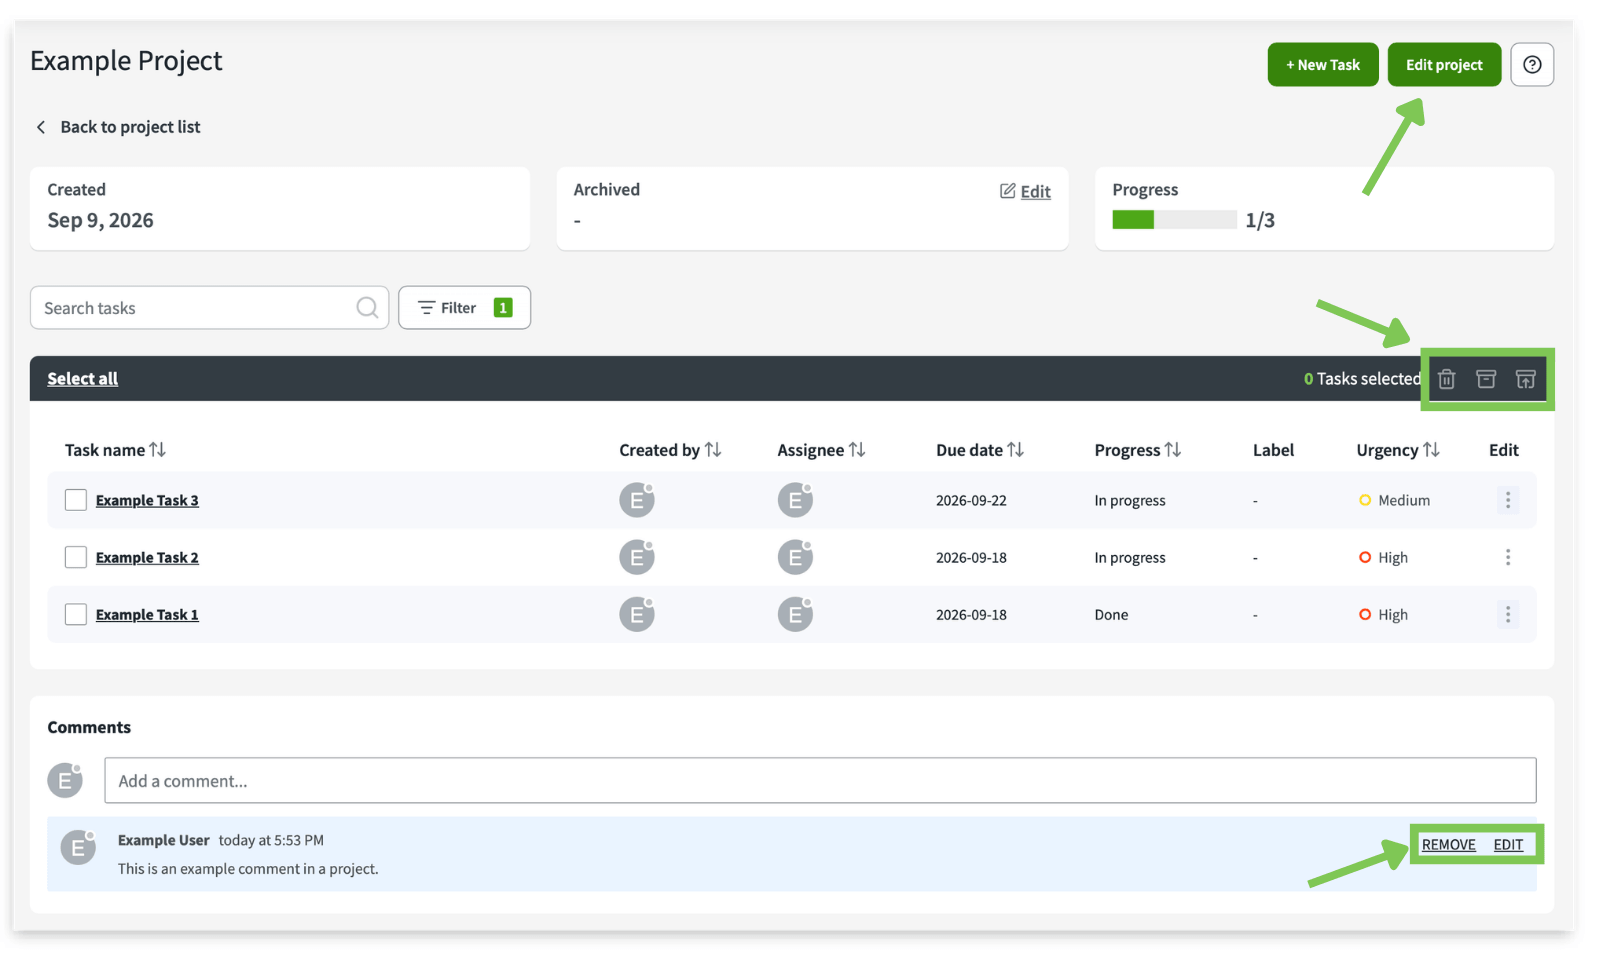The height and width of the screenshot is (974, 1600).
Task: Click the Medium urgency label
Action: pyautogui.click(x=1404, y=500)
